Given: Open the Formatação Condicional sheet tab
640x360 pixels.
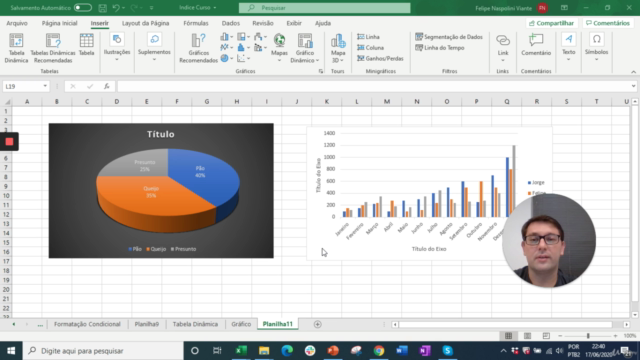Looking at the screenshot, I should pos(87,324).
